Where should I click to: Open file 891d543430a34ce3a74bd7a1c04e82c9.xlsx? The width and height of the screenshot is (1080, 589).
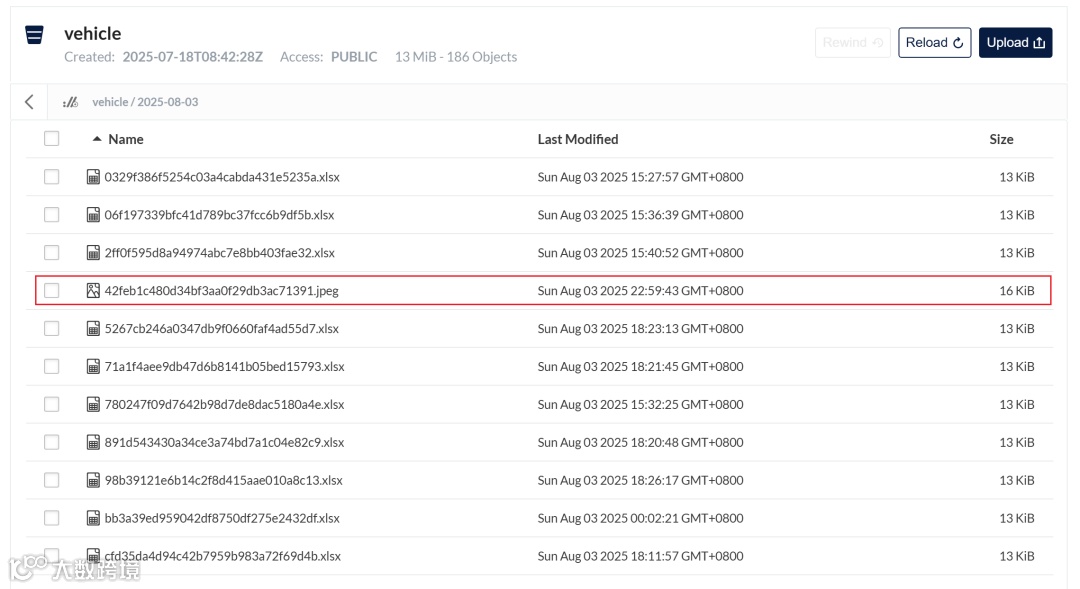point(225,442)
